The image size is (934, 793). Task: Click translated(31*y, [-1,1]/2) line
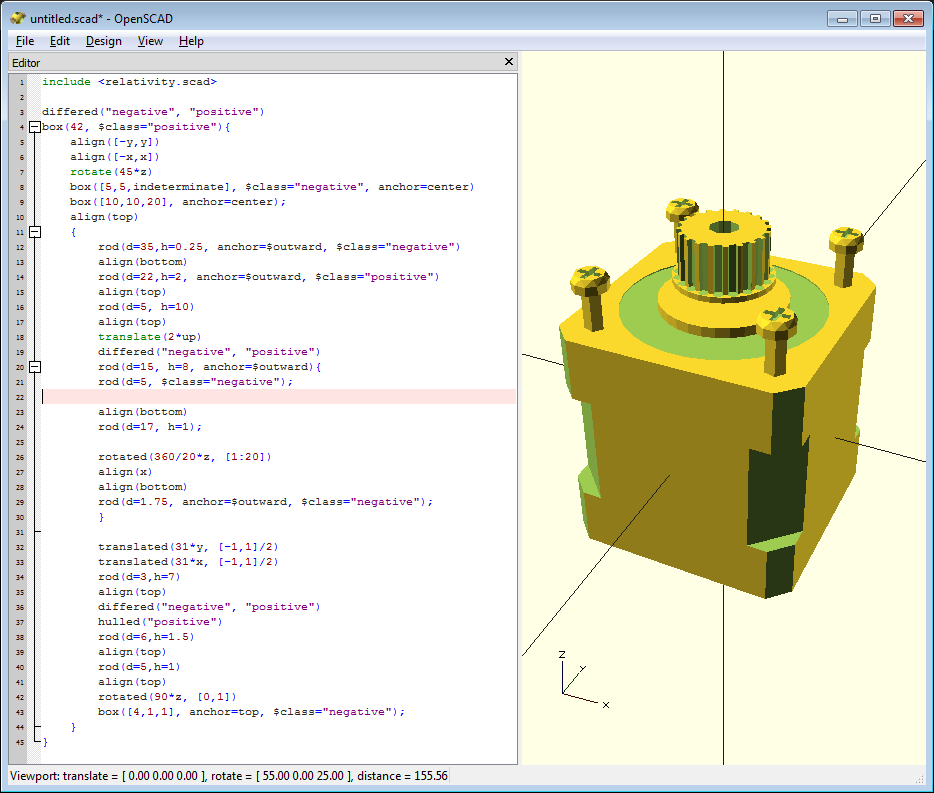click(x=188, y=547)
